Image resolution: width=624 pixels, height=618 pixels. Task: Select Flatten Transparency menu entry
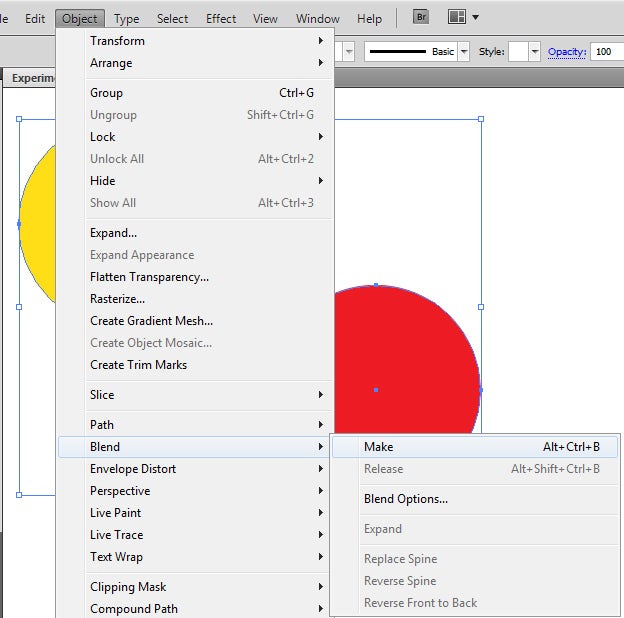tap(149, 277)
